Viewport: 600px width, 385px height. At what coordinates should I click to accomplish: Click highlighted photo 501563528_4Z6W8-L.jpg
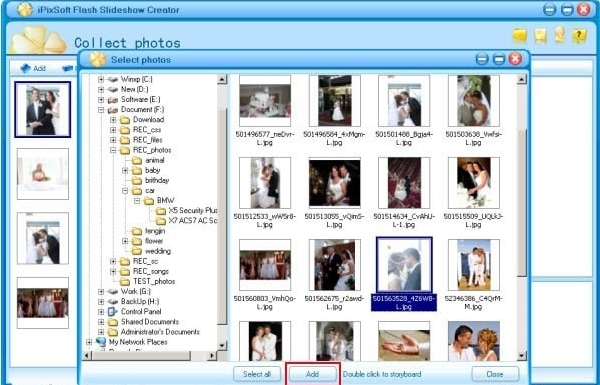[404, 265]
